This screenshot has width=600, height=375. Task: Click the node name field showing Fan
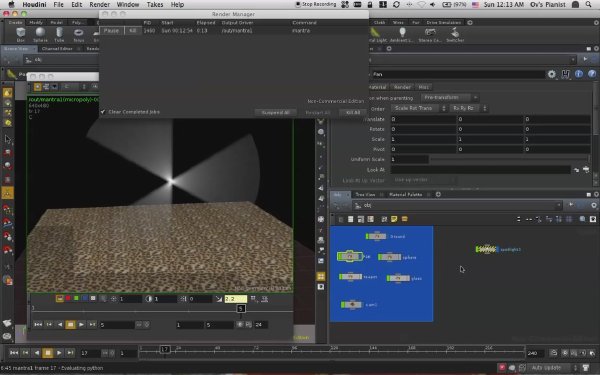coord(458,74)
